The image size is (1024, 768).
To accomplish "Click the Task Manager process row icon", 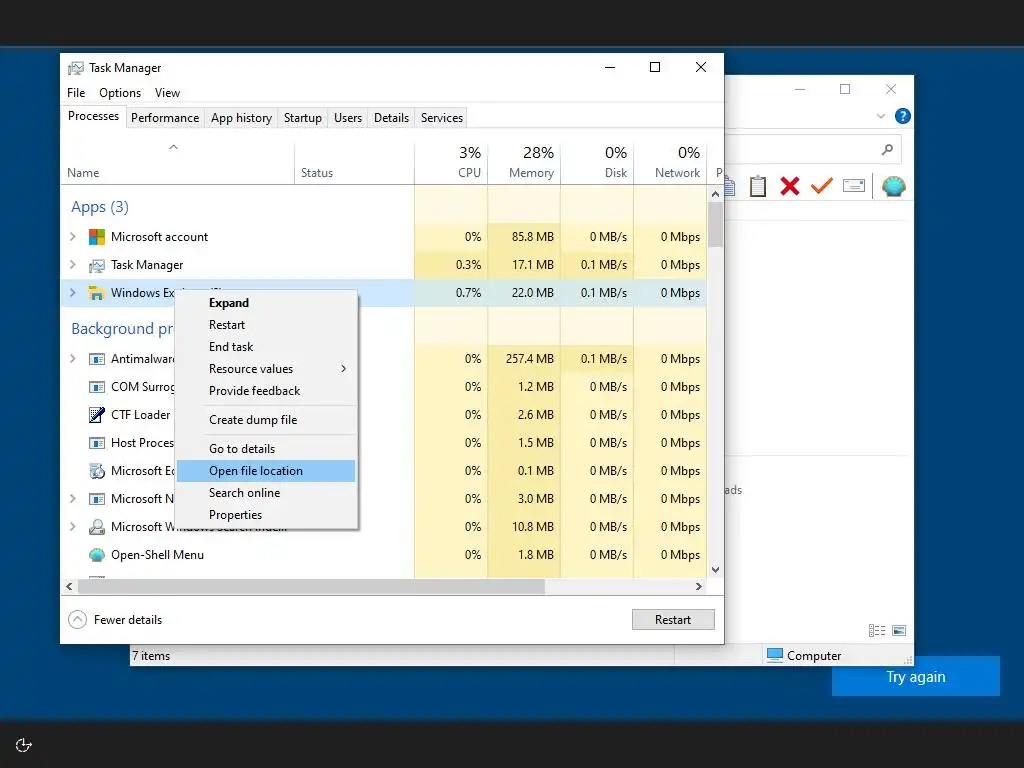I will 97,265.
